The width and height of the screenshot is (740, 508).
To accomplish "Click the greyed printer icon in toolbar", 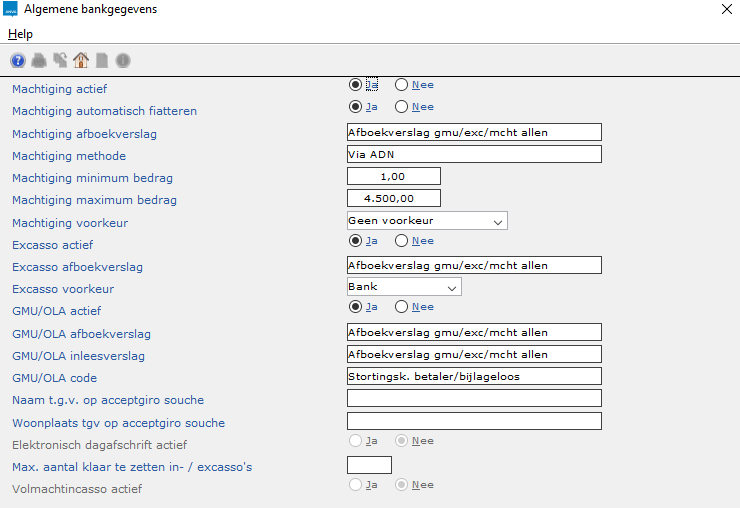I will pos(39,61).
